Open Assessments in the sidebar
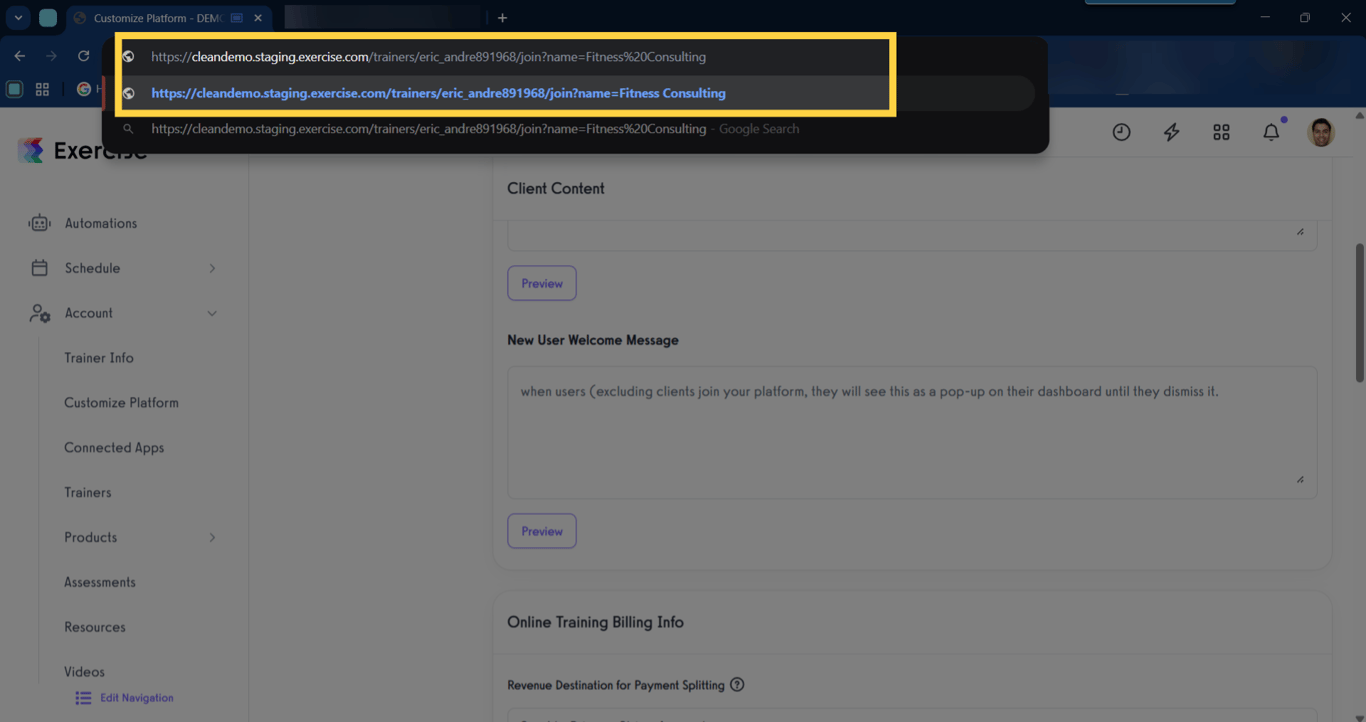Screen dimensions: 1366x722 (x=100, y=582)
